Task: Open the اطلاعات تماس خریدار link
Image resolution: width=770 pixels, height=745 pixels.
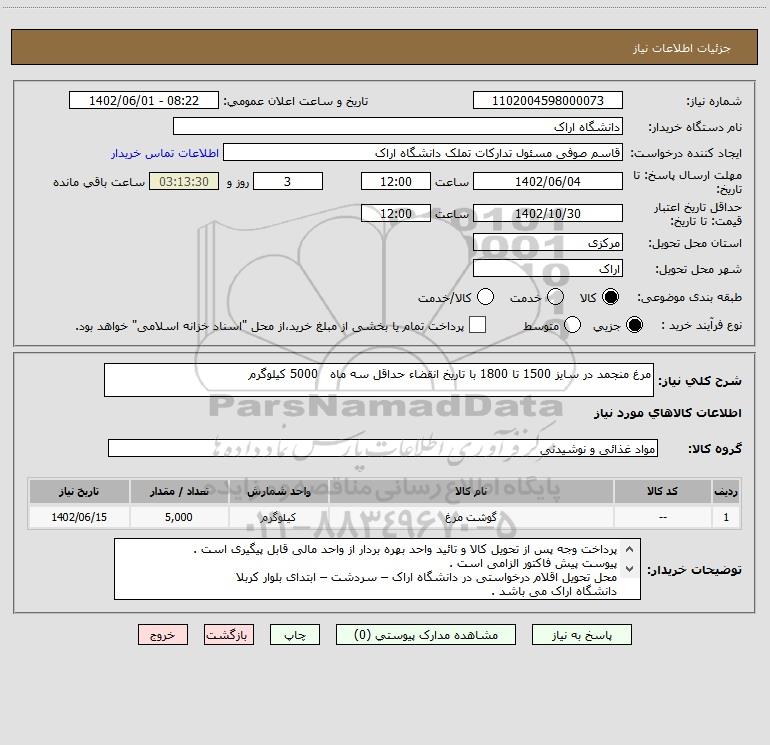Action: click(x=165, y=153)
